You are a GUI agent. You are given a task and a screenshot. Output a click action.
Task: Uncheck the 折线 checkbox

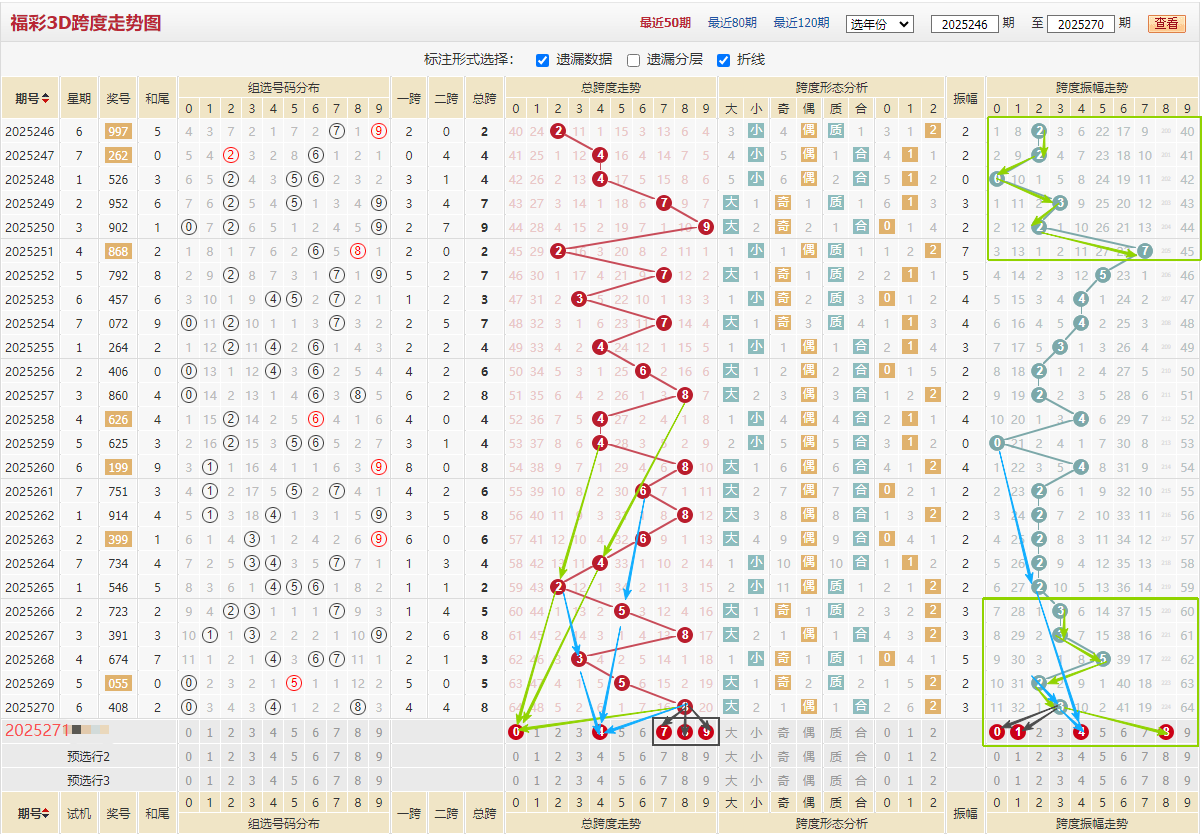click(723, 60)
